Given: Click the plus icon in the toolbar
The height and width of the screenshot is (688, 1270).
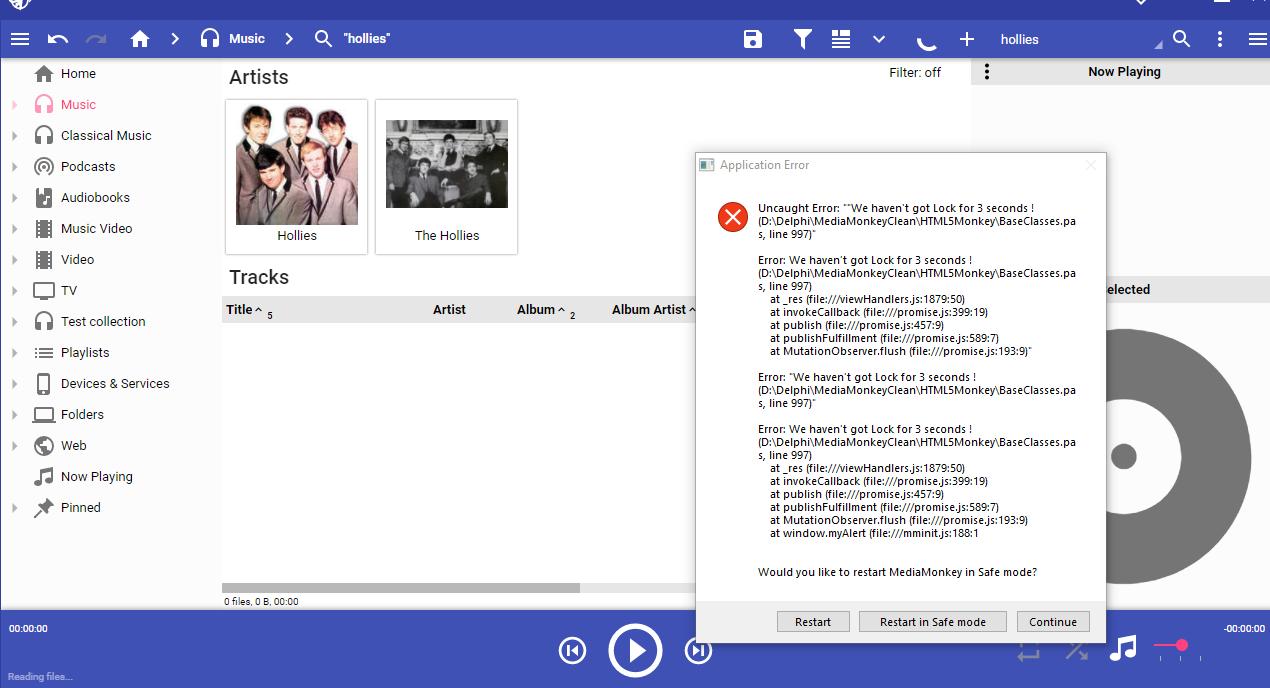Looking at the screenshot, I should [x=966, y=39].
